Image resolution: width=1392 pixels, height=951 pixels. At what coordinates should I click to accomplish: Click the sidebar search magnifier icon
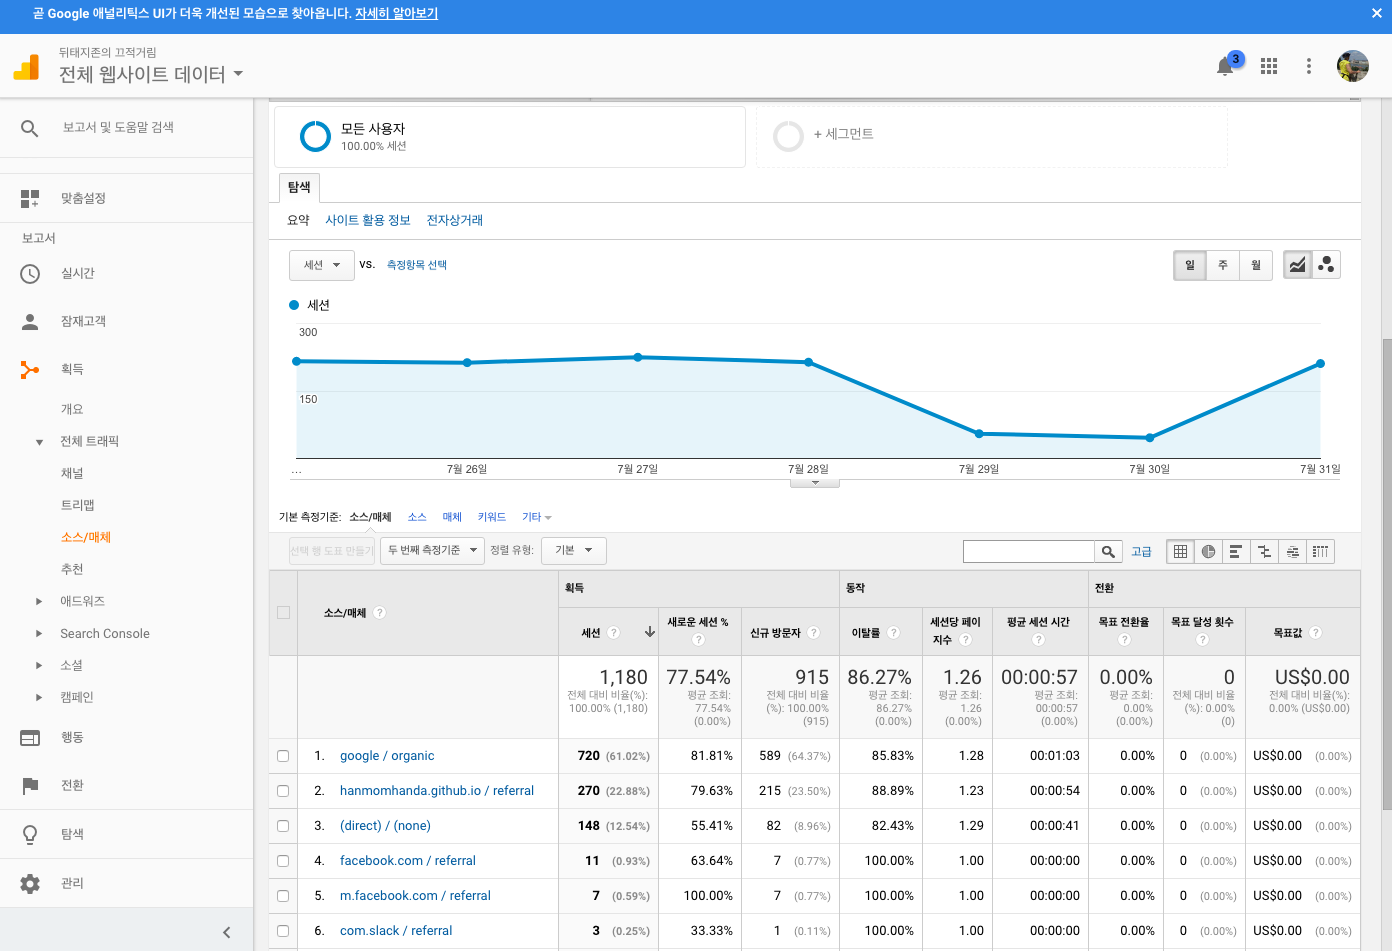[30, 128]
